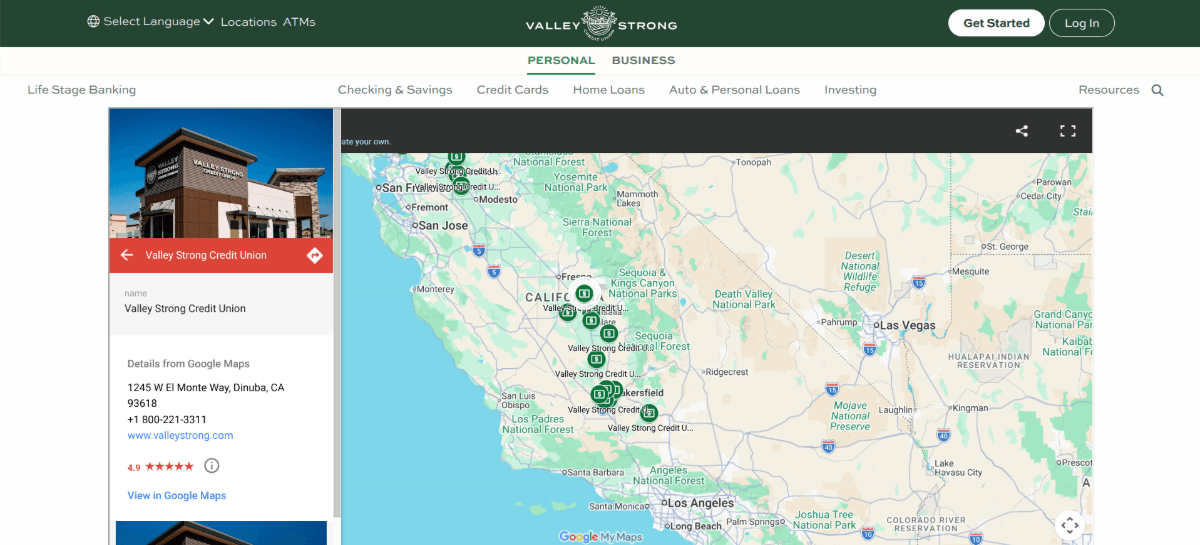
Task: Click View in Google Maps link
Action: pyautogui.click(x=177, y=496)
